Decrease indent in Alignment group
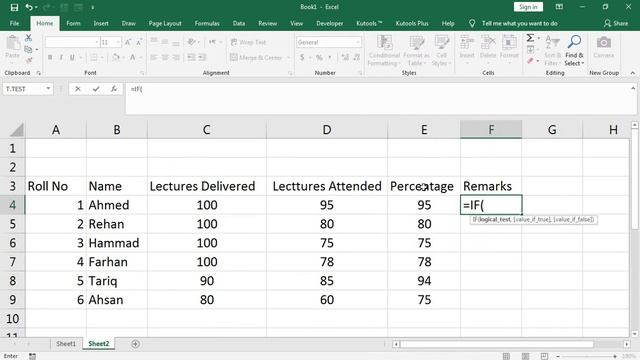The height and width of the screenshot is (360, 640). tap(191, 58)
